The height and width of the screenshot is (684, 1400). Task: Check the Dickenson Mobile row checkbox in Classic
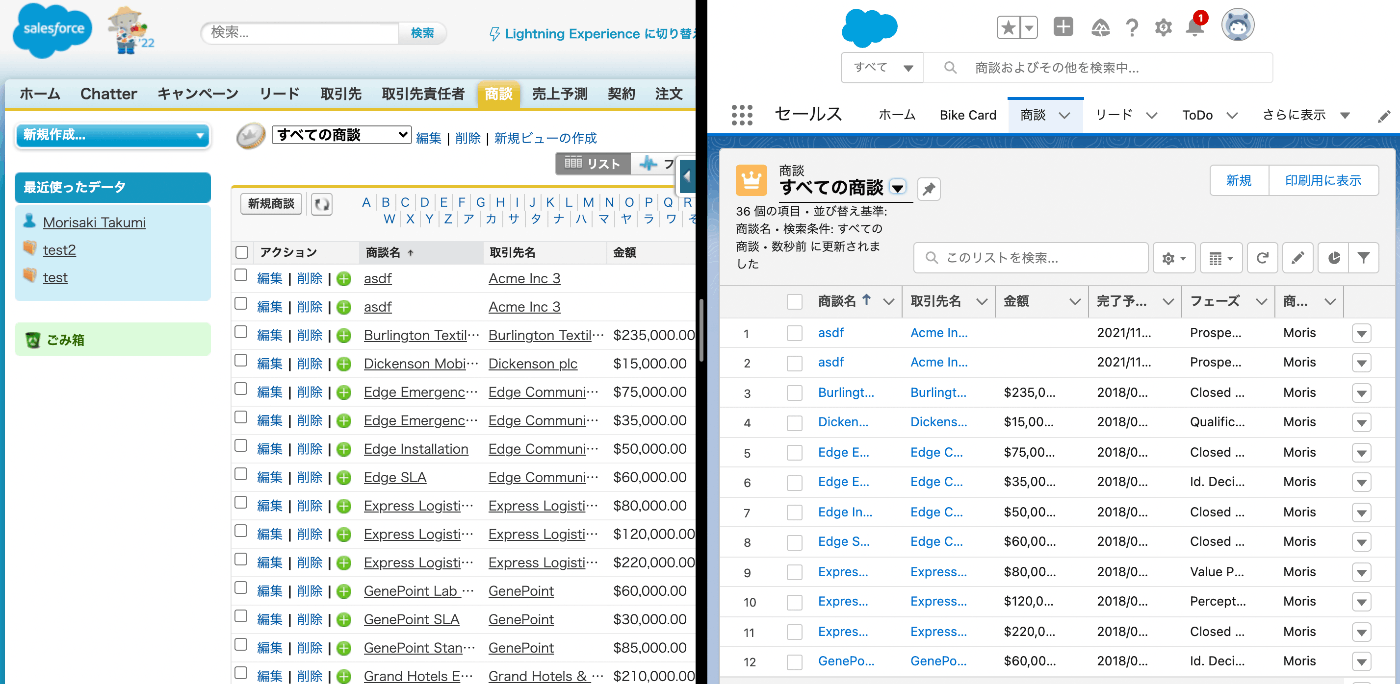[x=241, y=360]
